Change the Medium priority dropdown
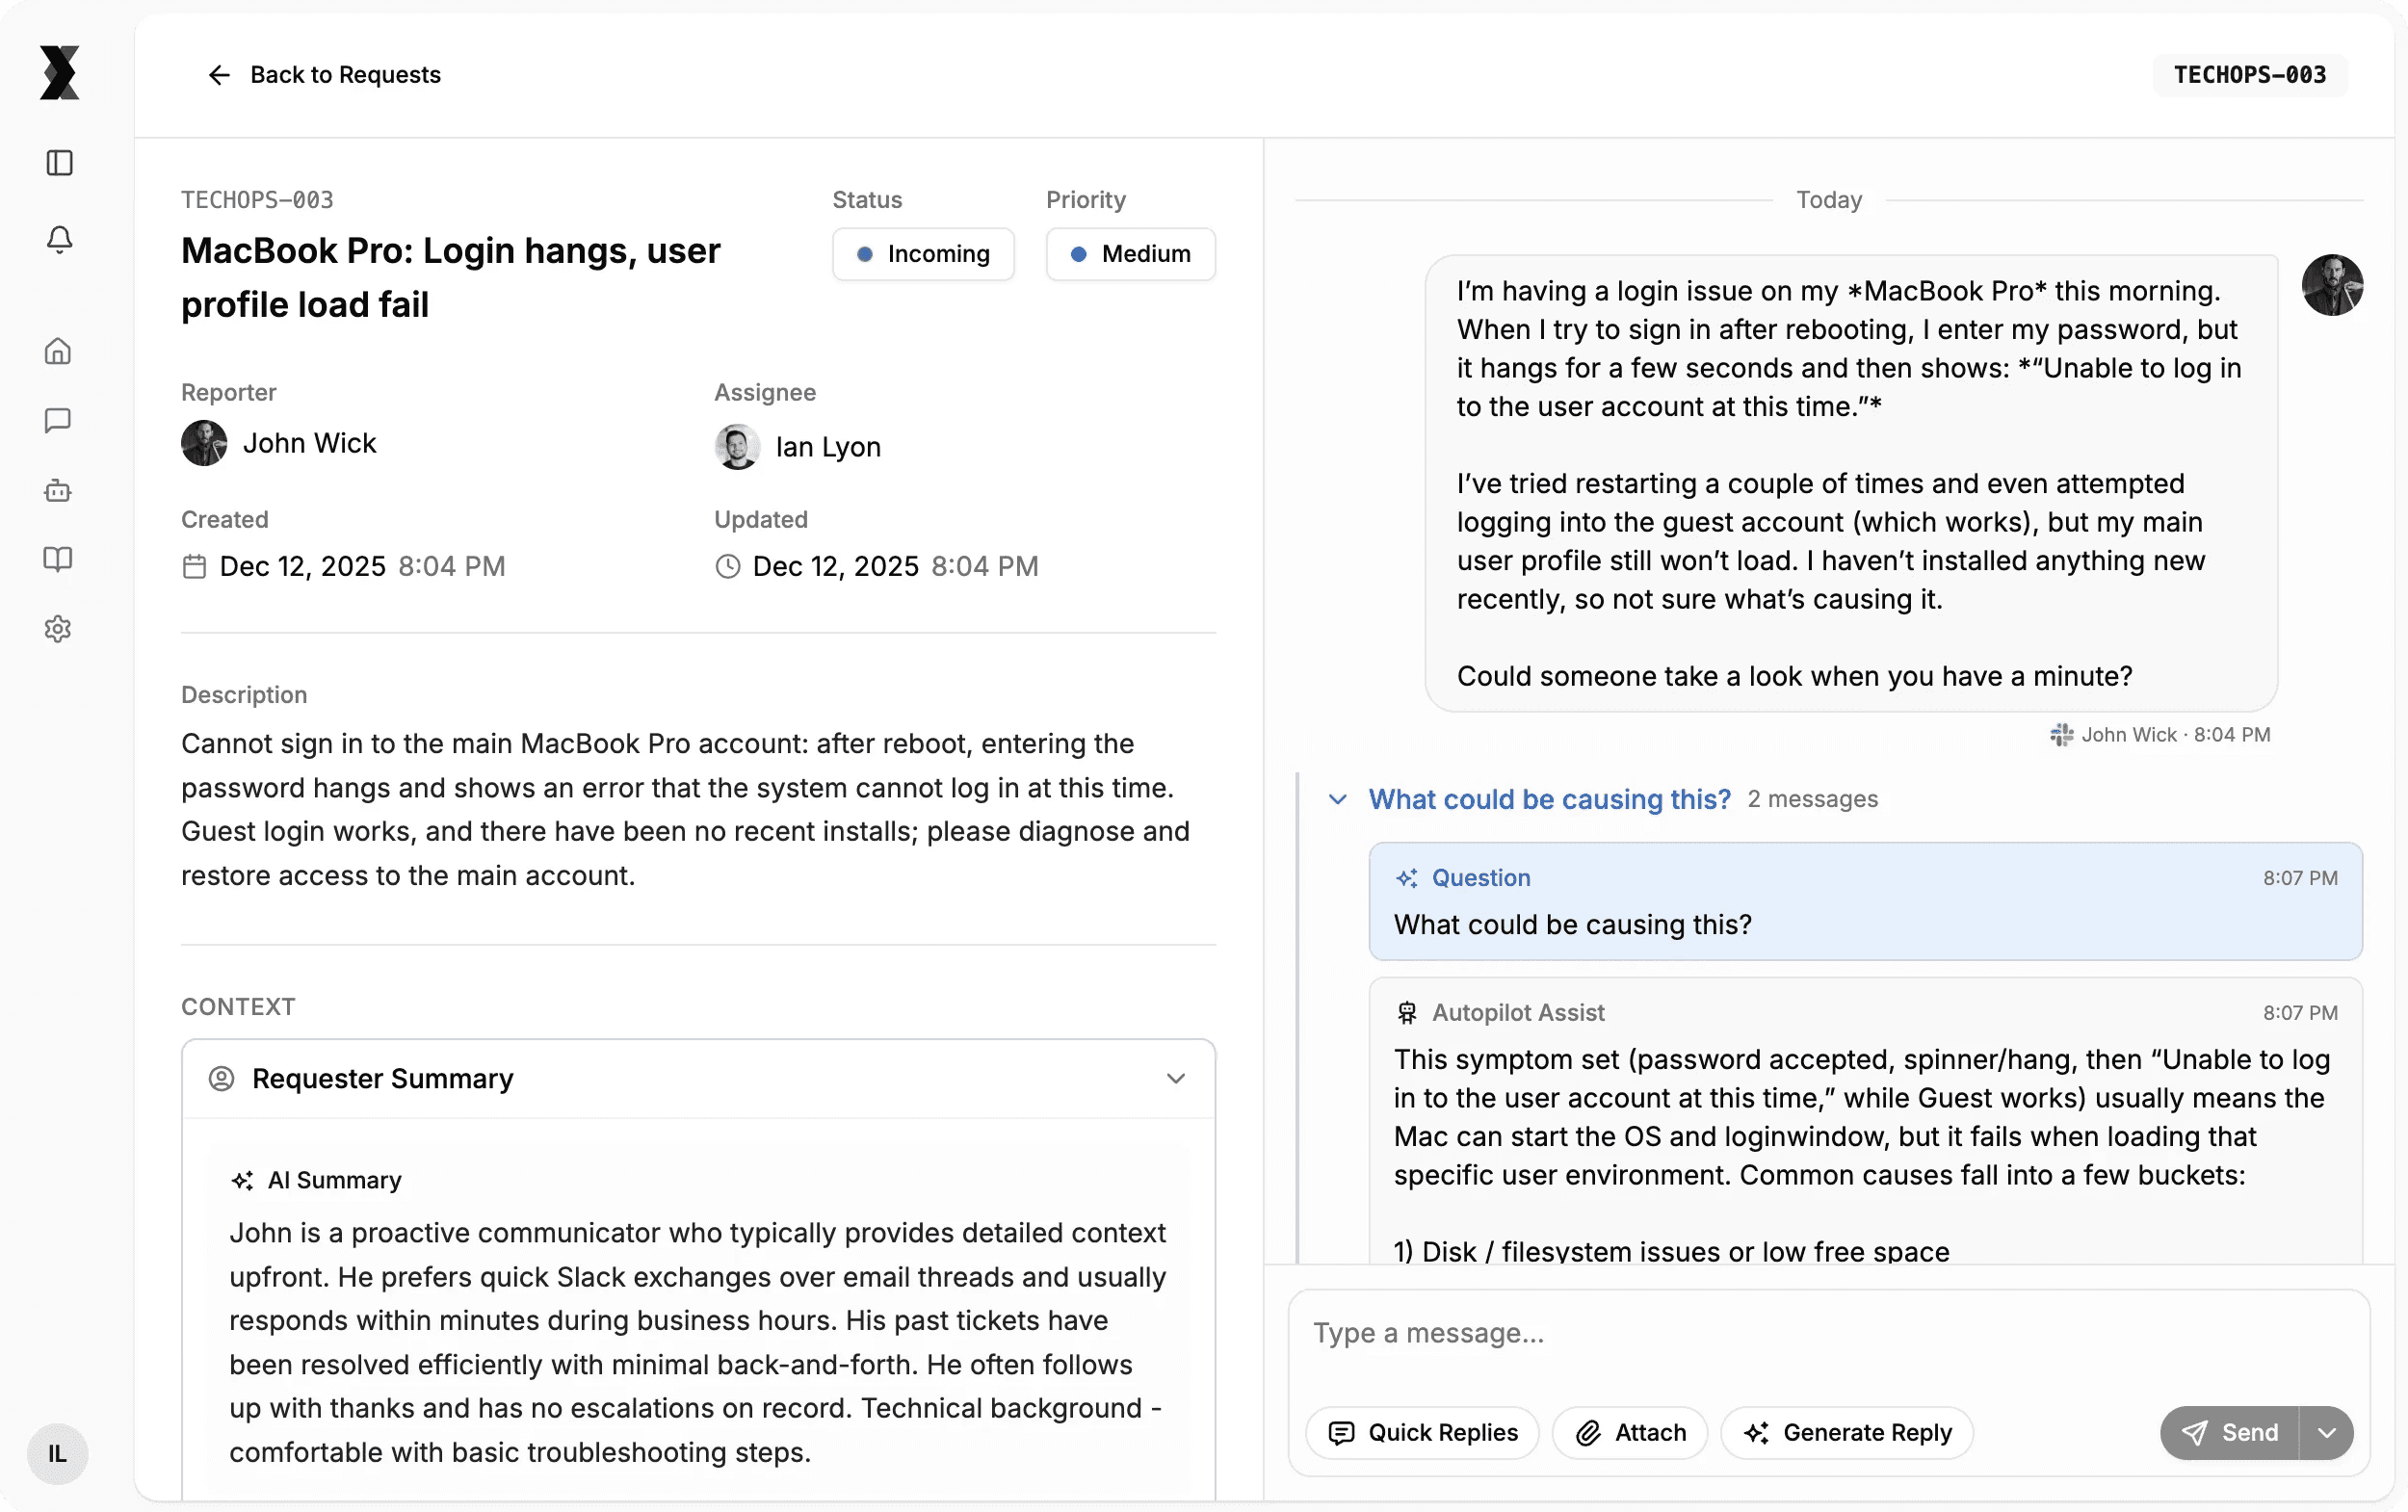Screen dimensions: 2408x1512 (x=1130, y=254)
